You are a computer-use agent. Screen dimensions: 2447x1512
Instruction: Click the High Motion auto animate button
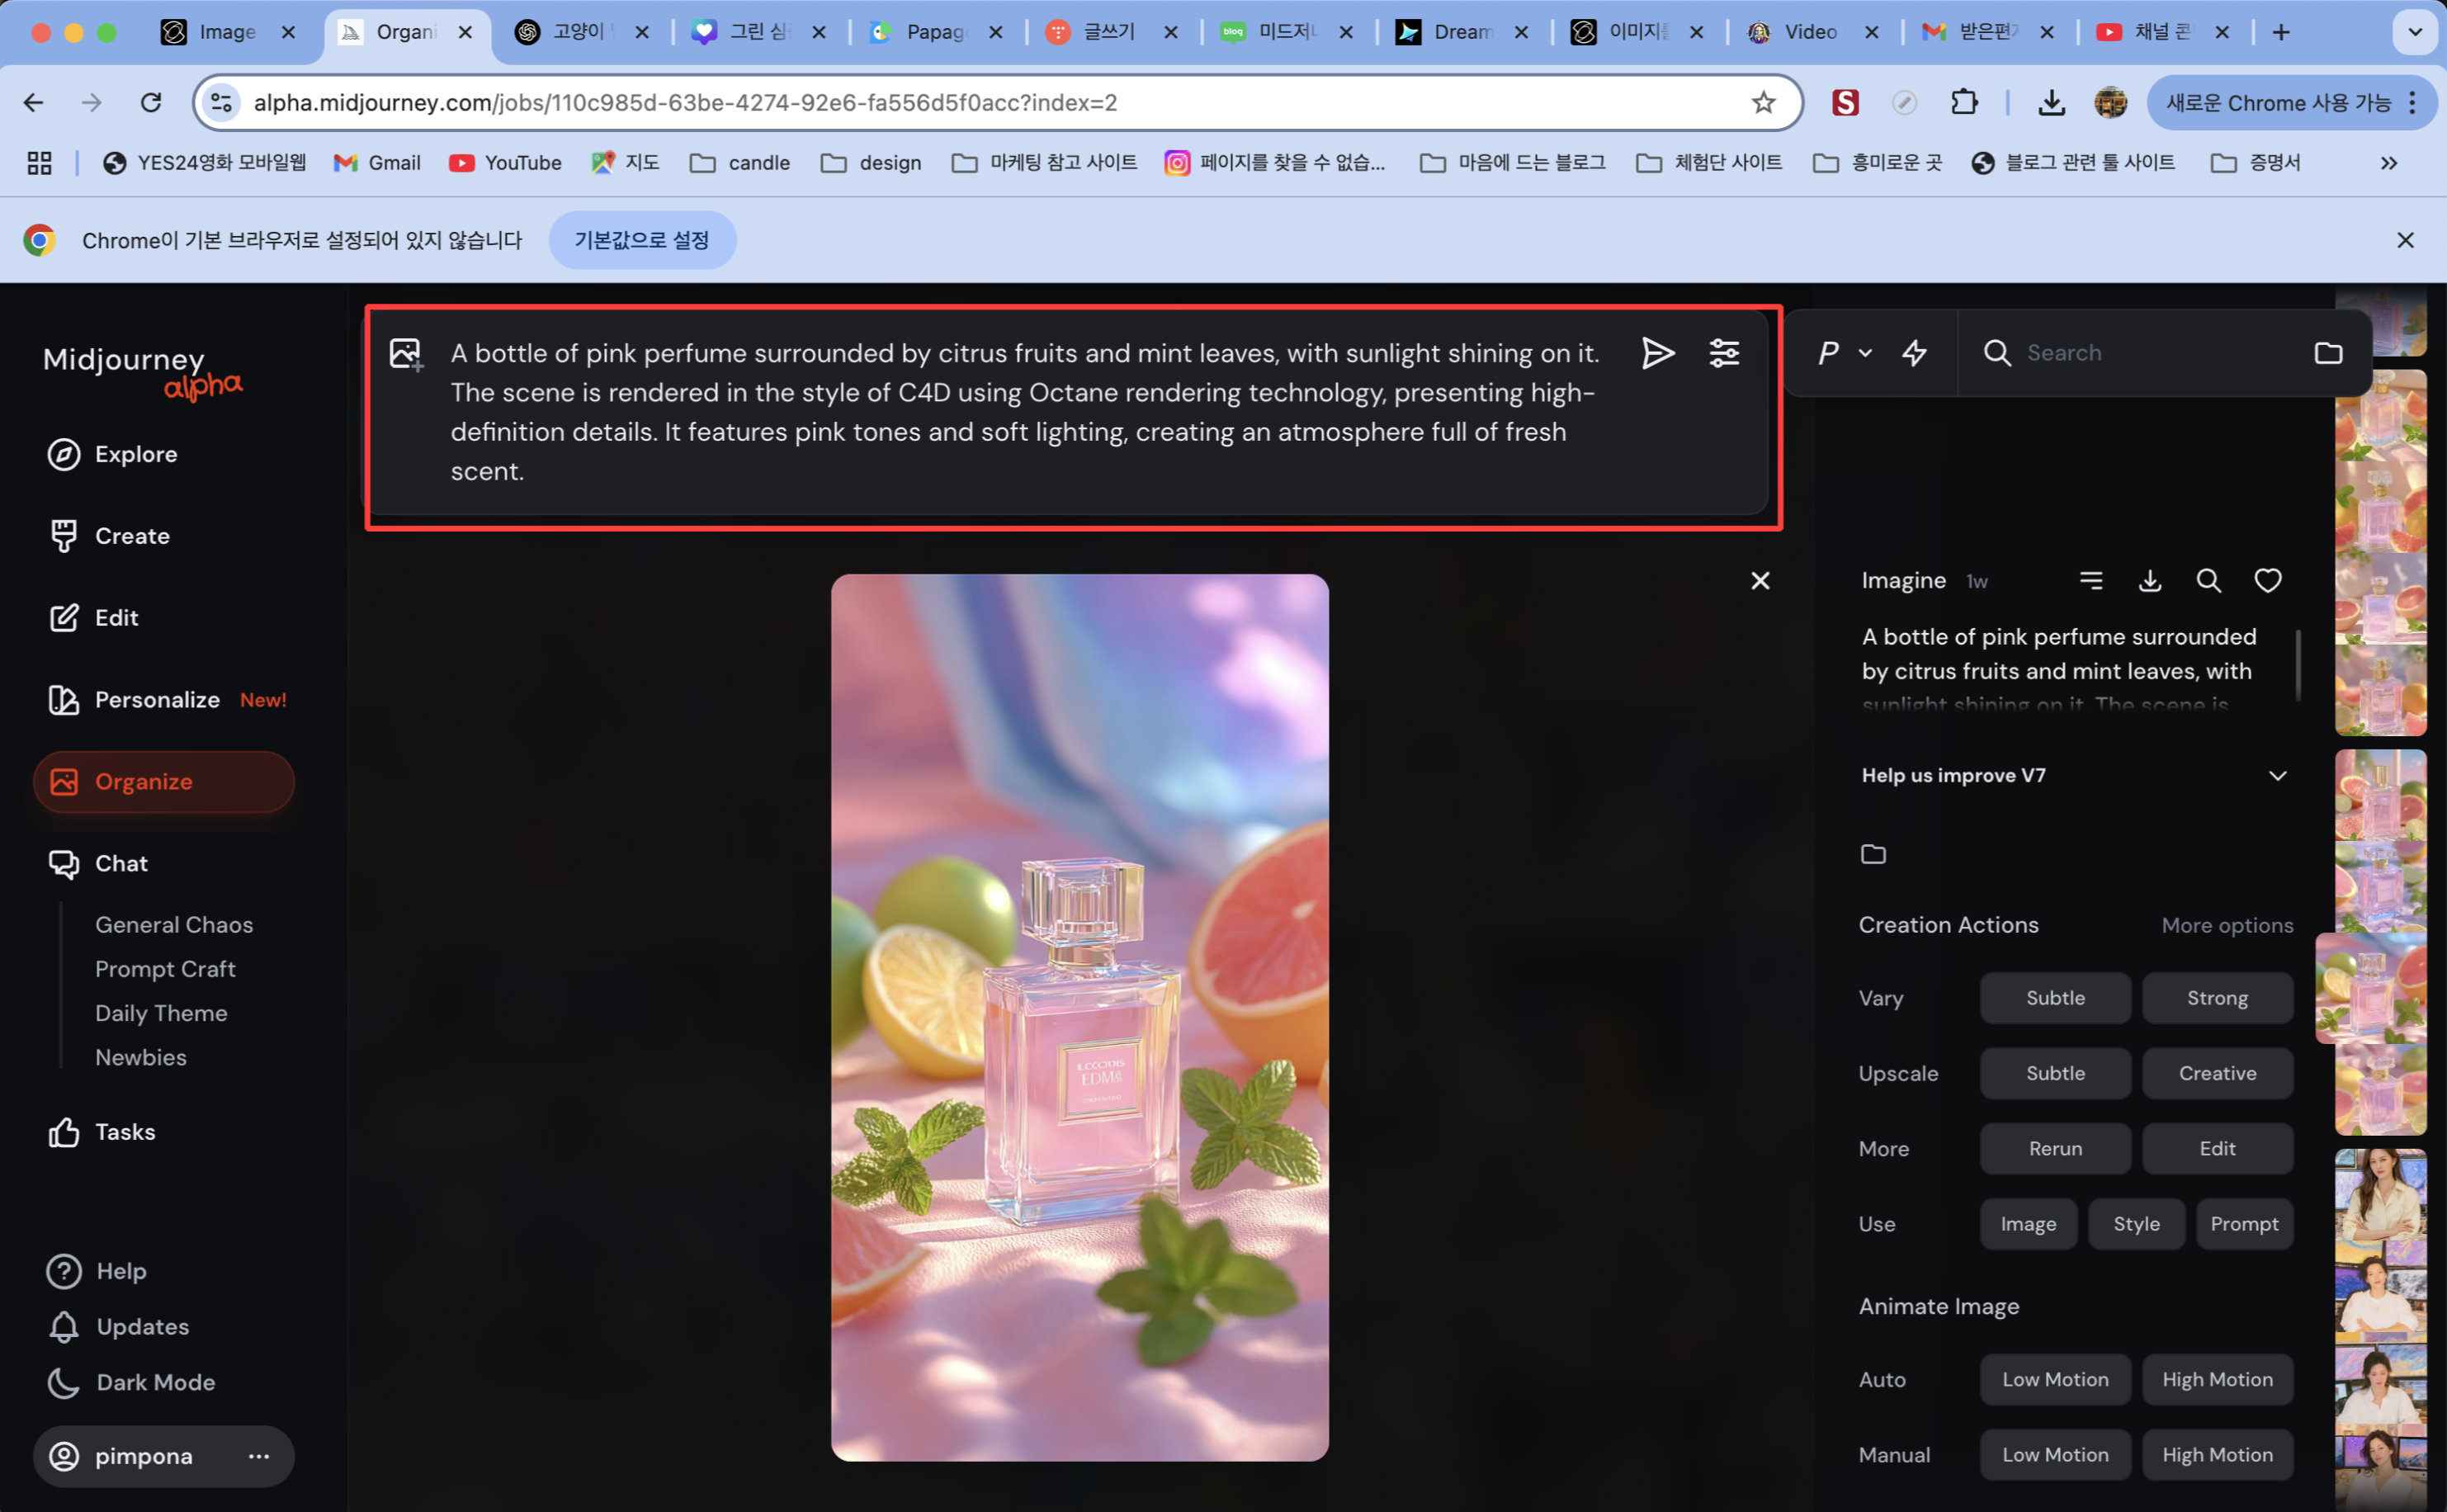[x=2217, y=1380]
